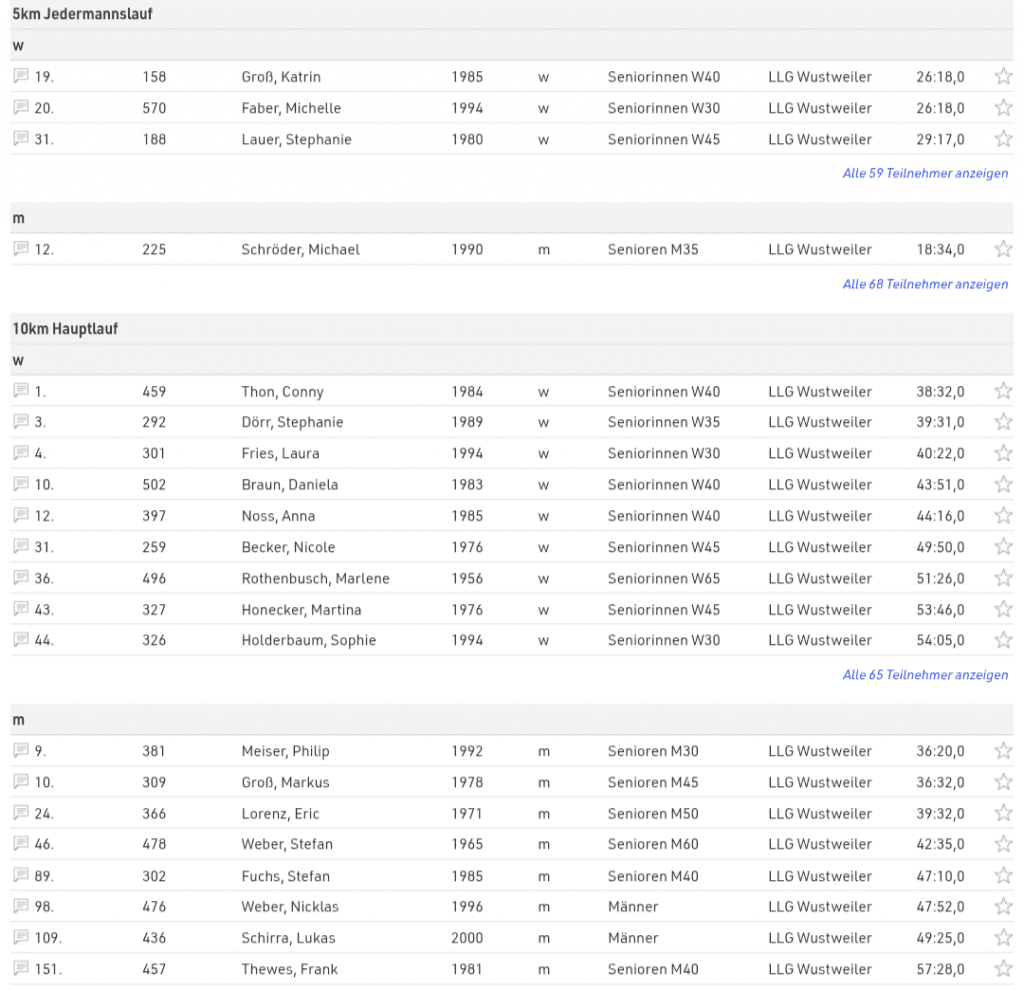Viewport: 1024px width, 991px height.
Task: Show all 65 participants of 10km women
Action: point(925,675)
